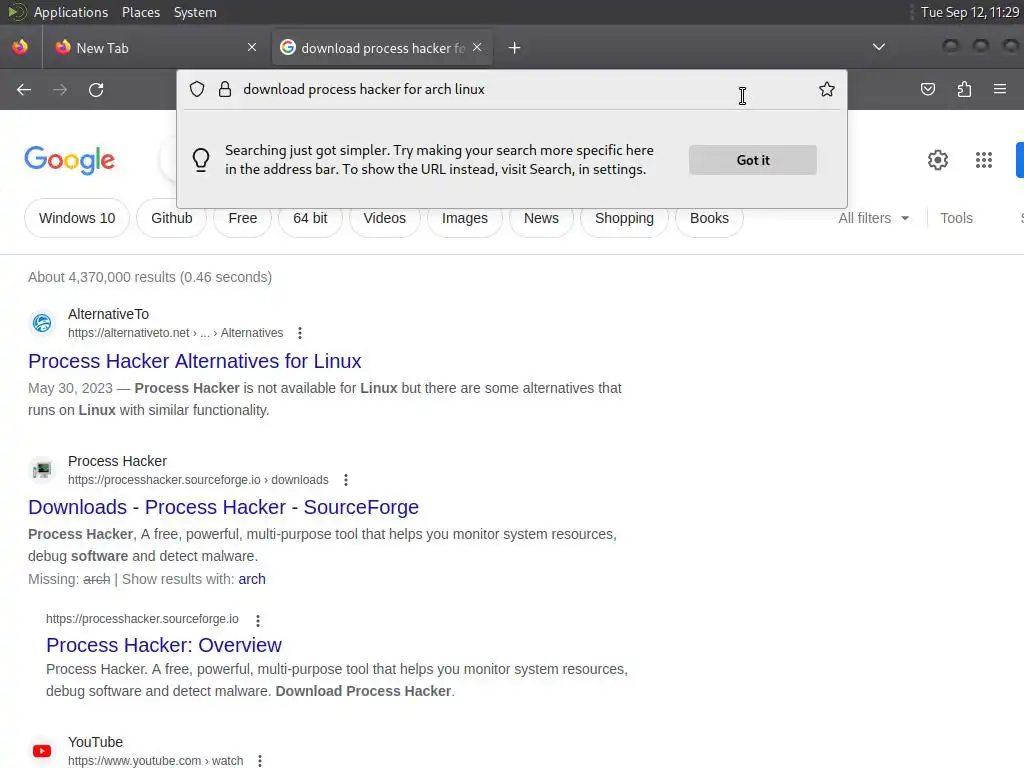This screenshot has width=1024, height=768.
Task: Switch to Shopping results
Action: click(624, 218)
